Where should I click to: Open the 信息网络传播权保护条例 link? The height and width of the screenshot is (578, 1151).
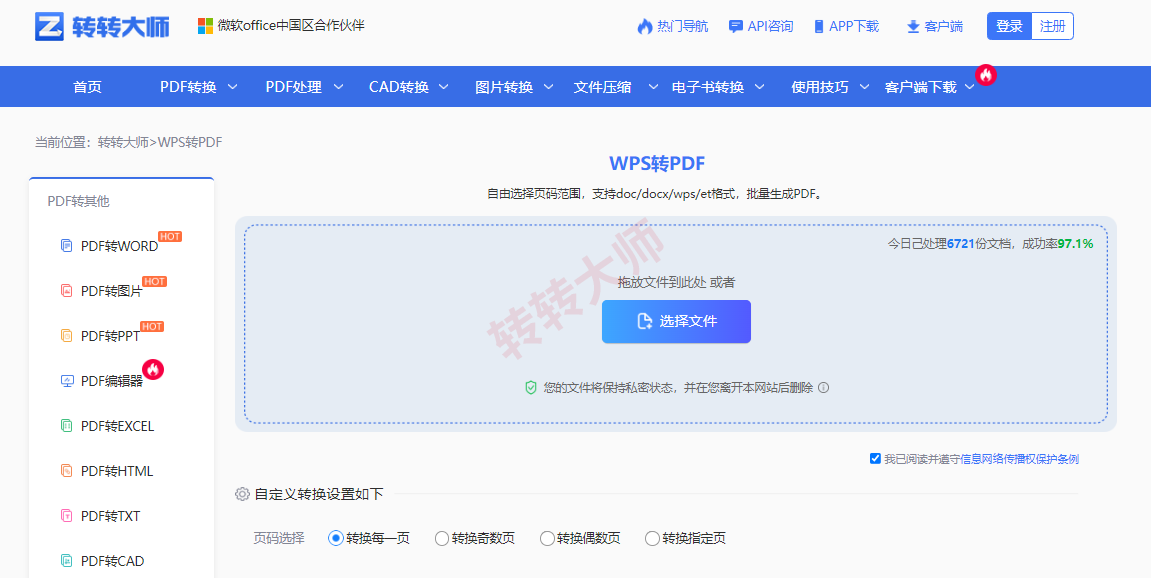1020,459
